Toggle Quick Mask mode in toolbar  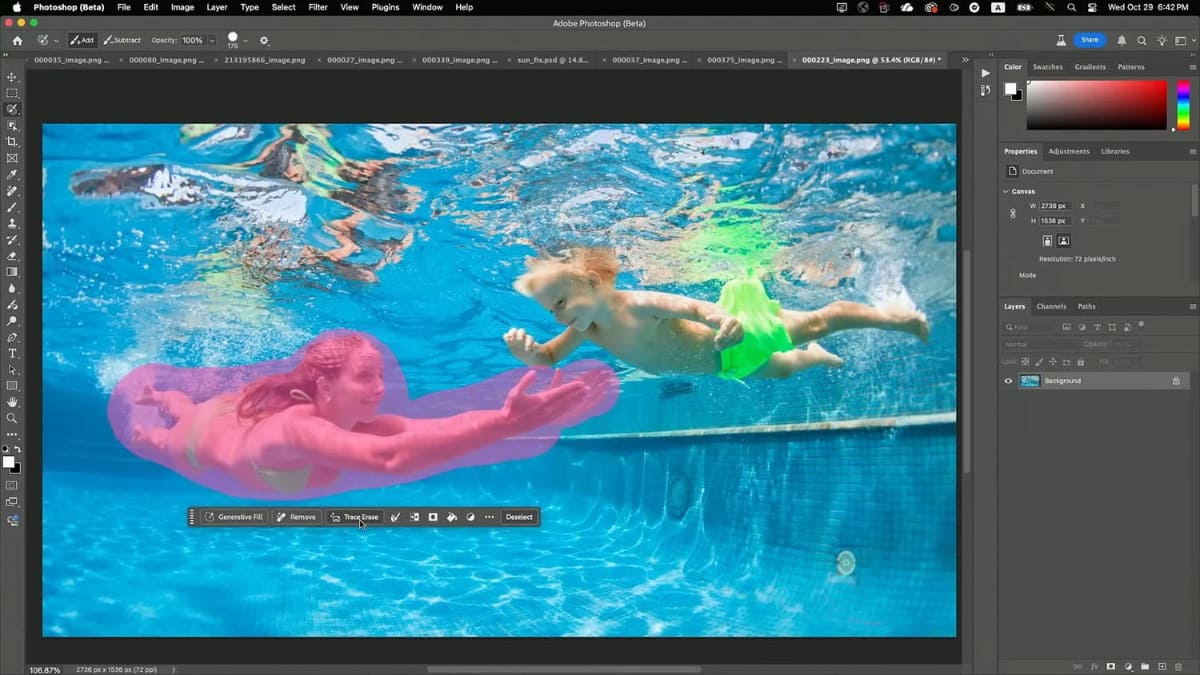(12, 486)
